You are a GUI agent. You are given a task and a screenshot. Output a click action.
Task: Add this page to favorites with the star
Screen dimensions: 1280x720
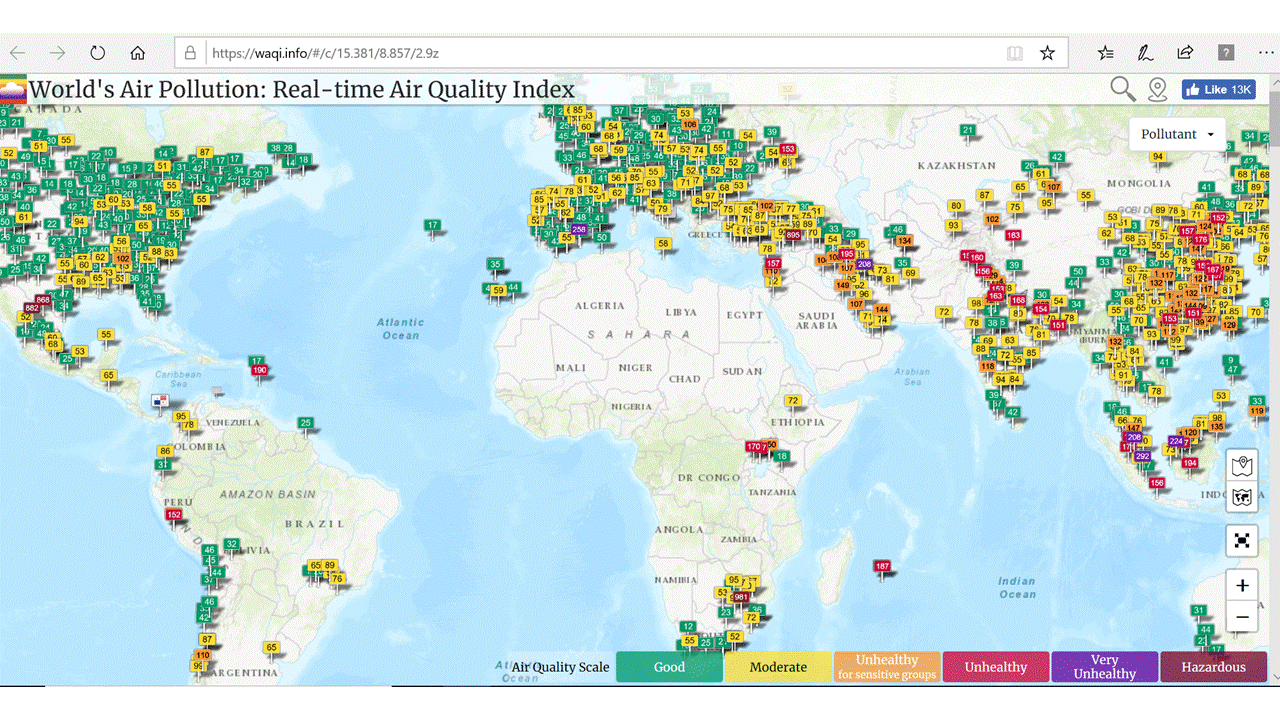[1047, 53]
